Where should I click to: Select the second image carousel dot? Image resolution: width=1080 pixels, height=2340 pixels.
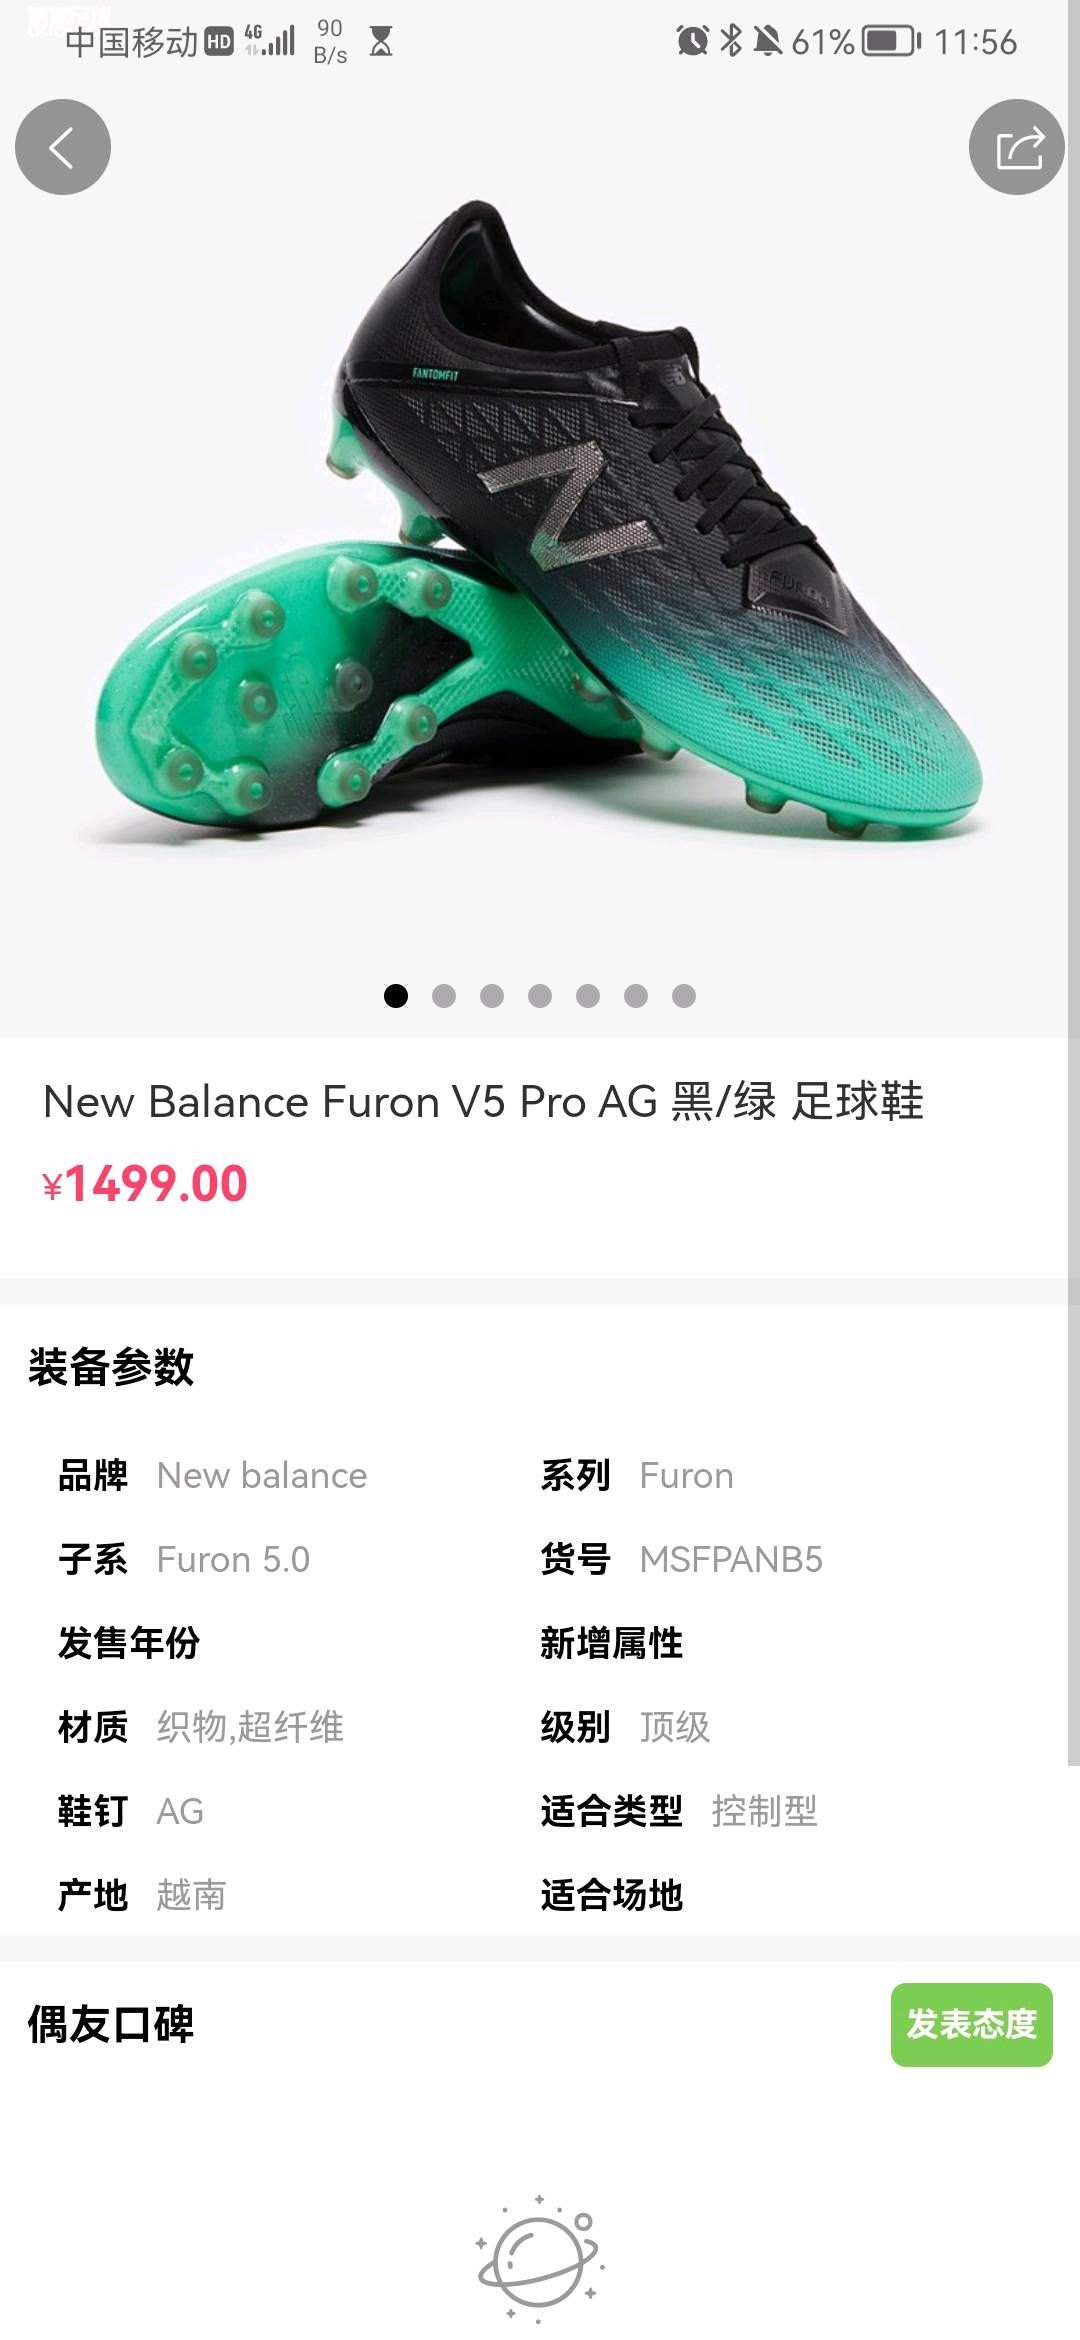pos(444,996)
